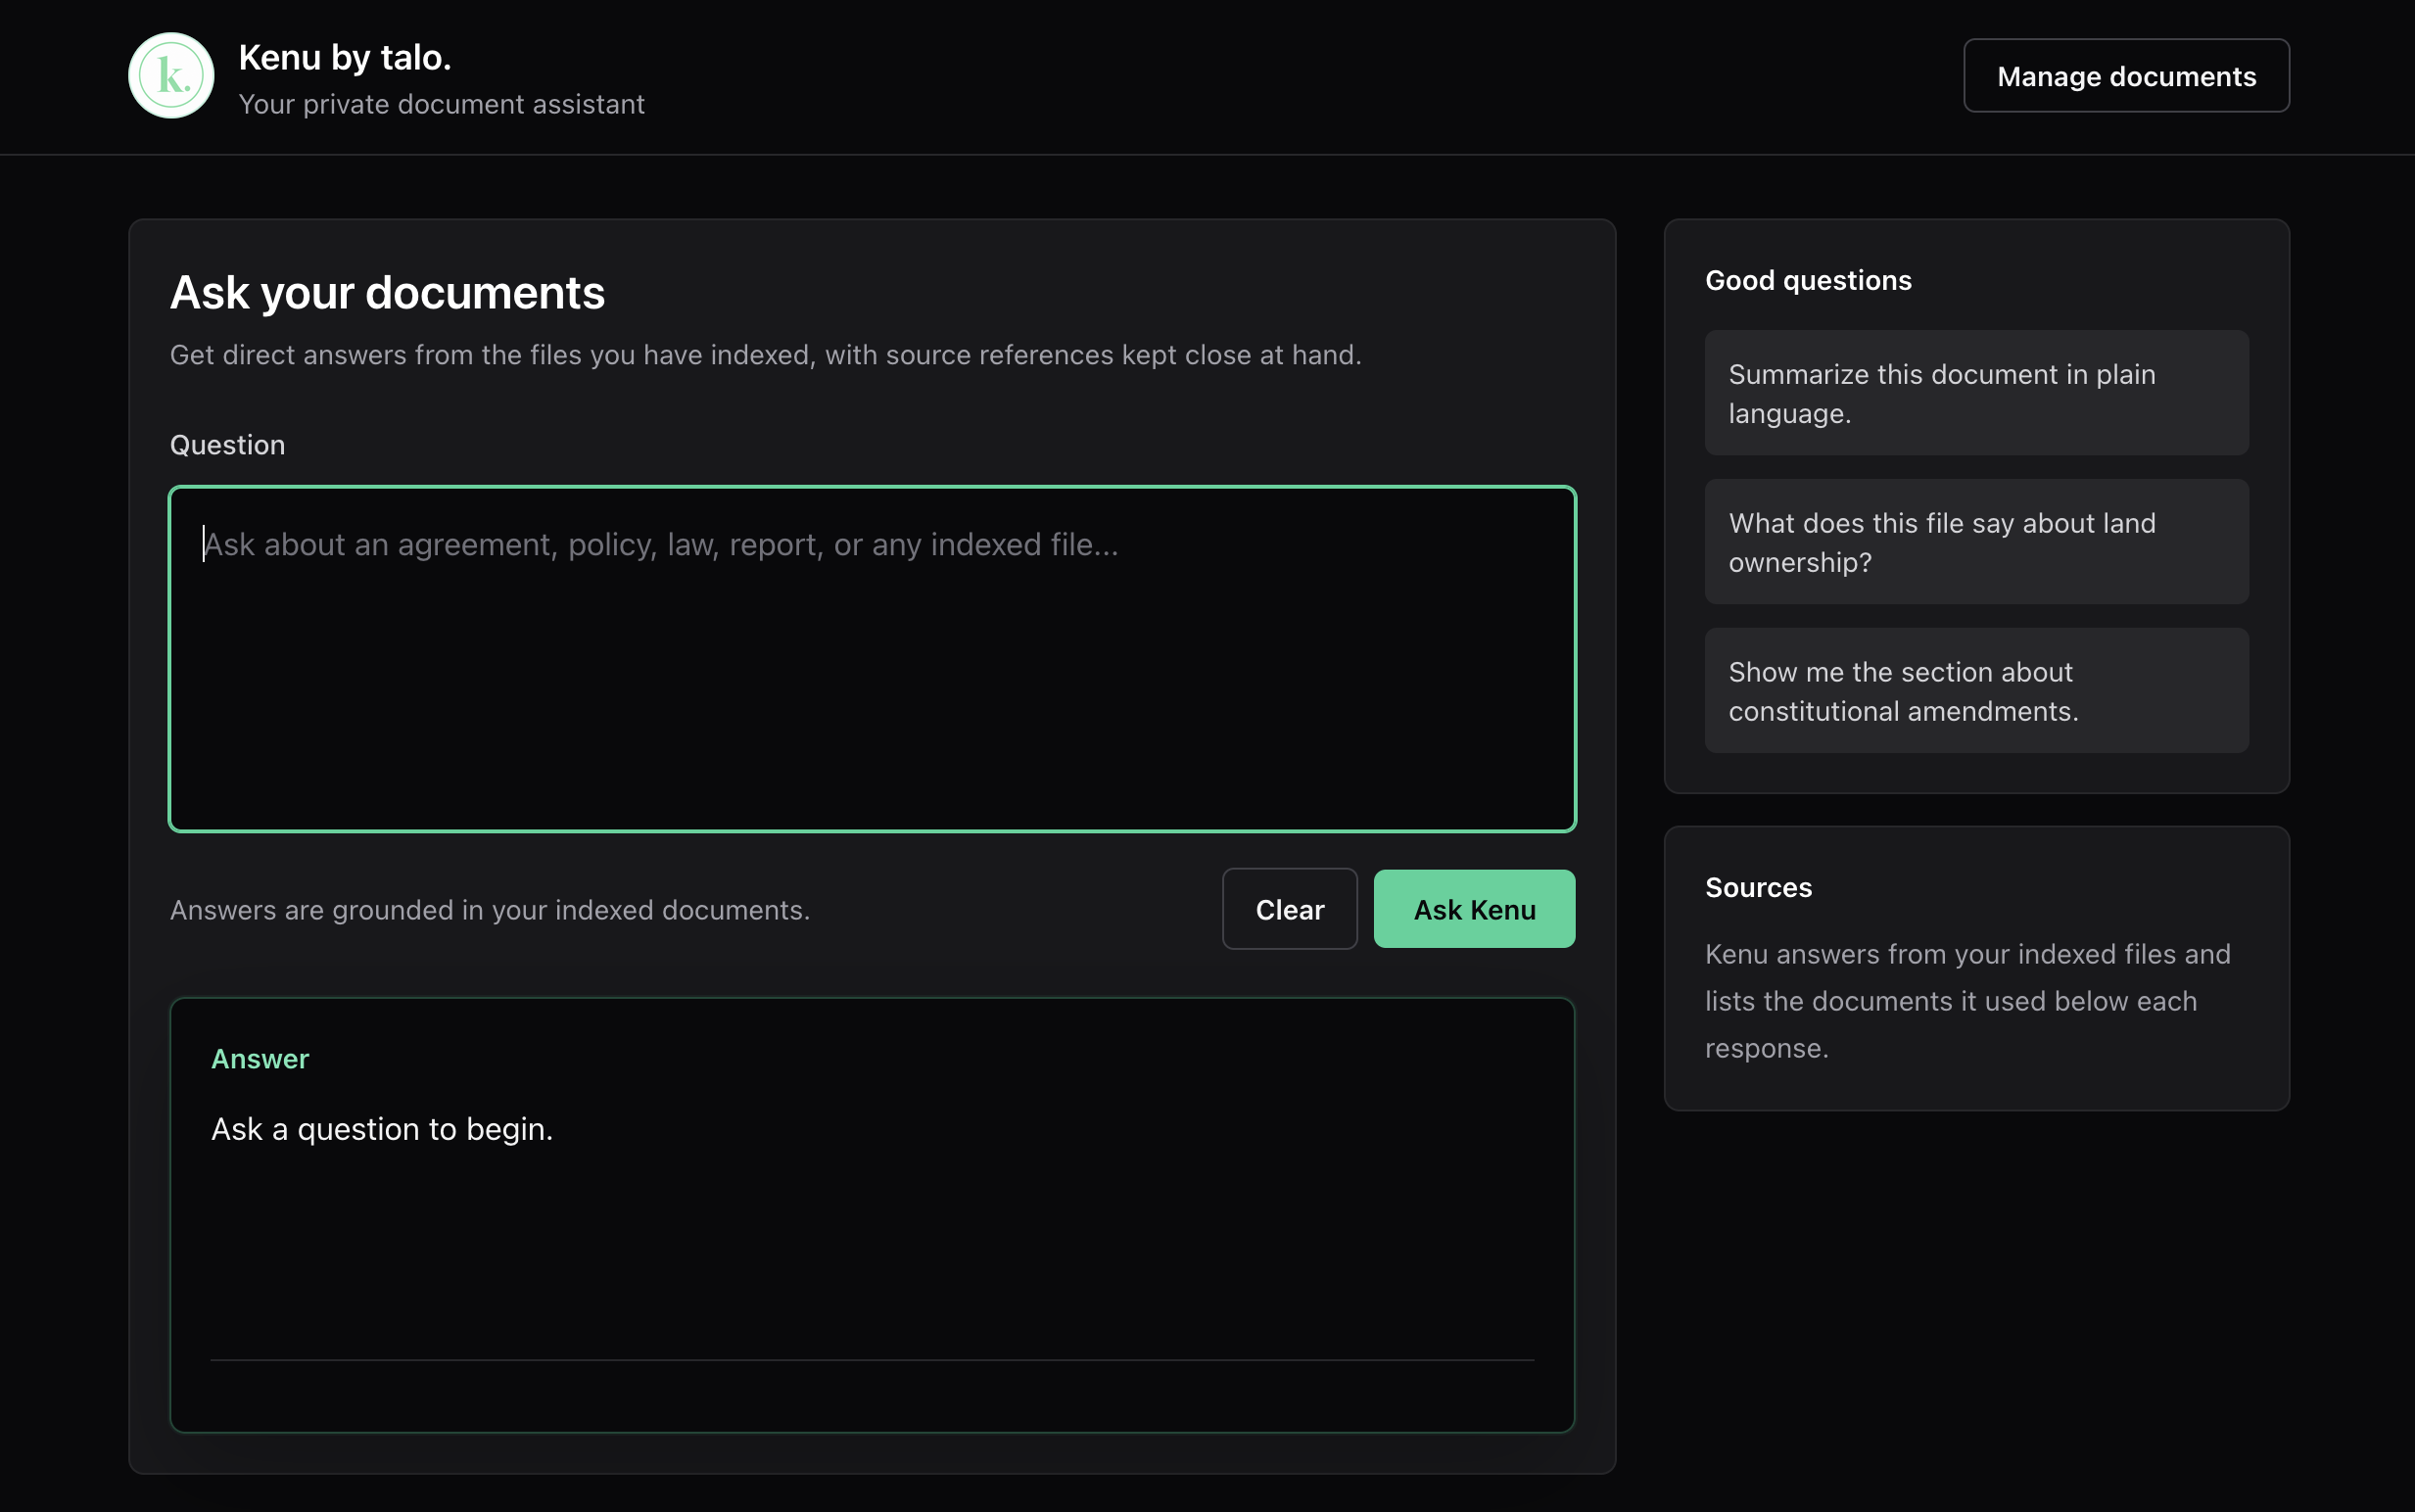This screenshot has height=1512, width=2415.
Task: Pick 'What does this file say about land ownership?'
Action: [x=1976, y=542]
